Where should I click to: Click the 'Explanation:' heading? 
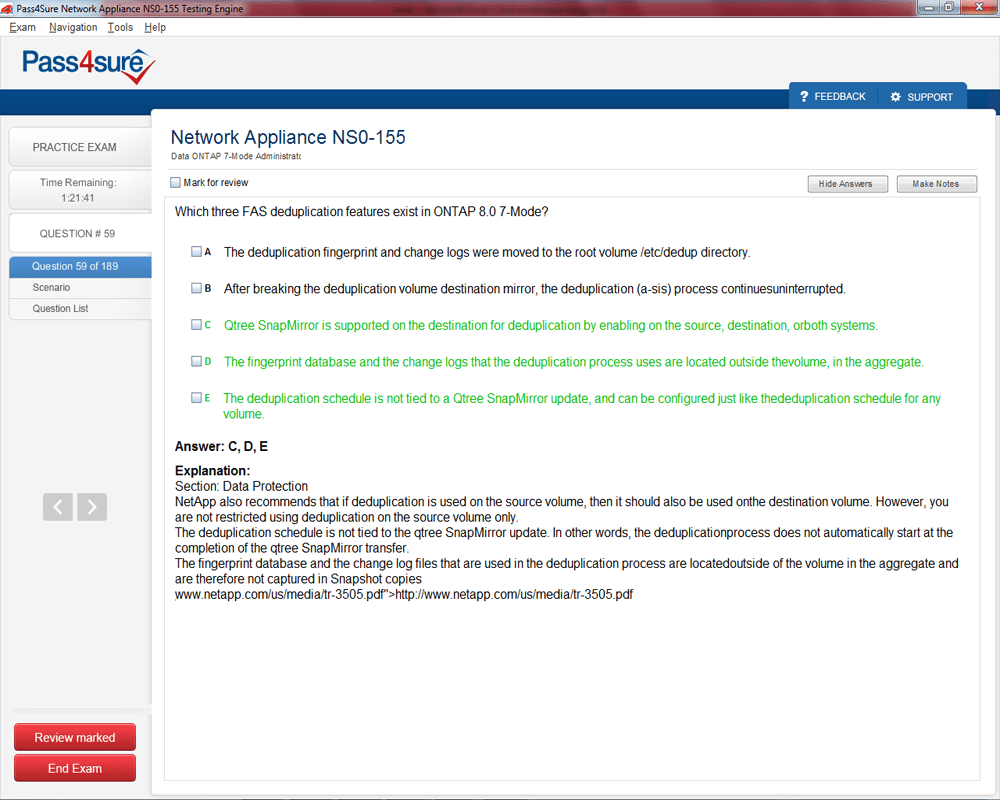point(212,471)
